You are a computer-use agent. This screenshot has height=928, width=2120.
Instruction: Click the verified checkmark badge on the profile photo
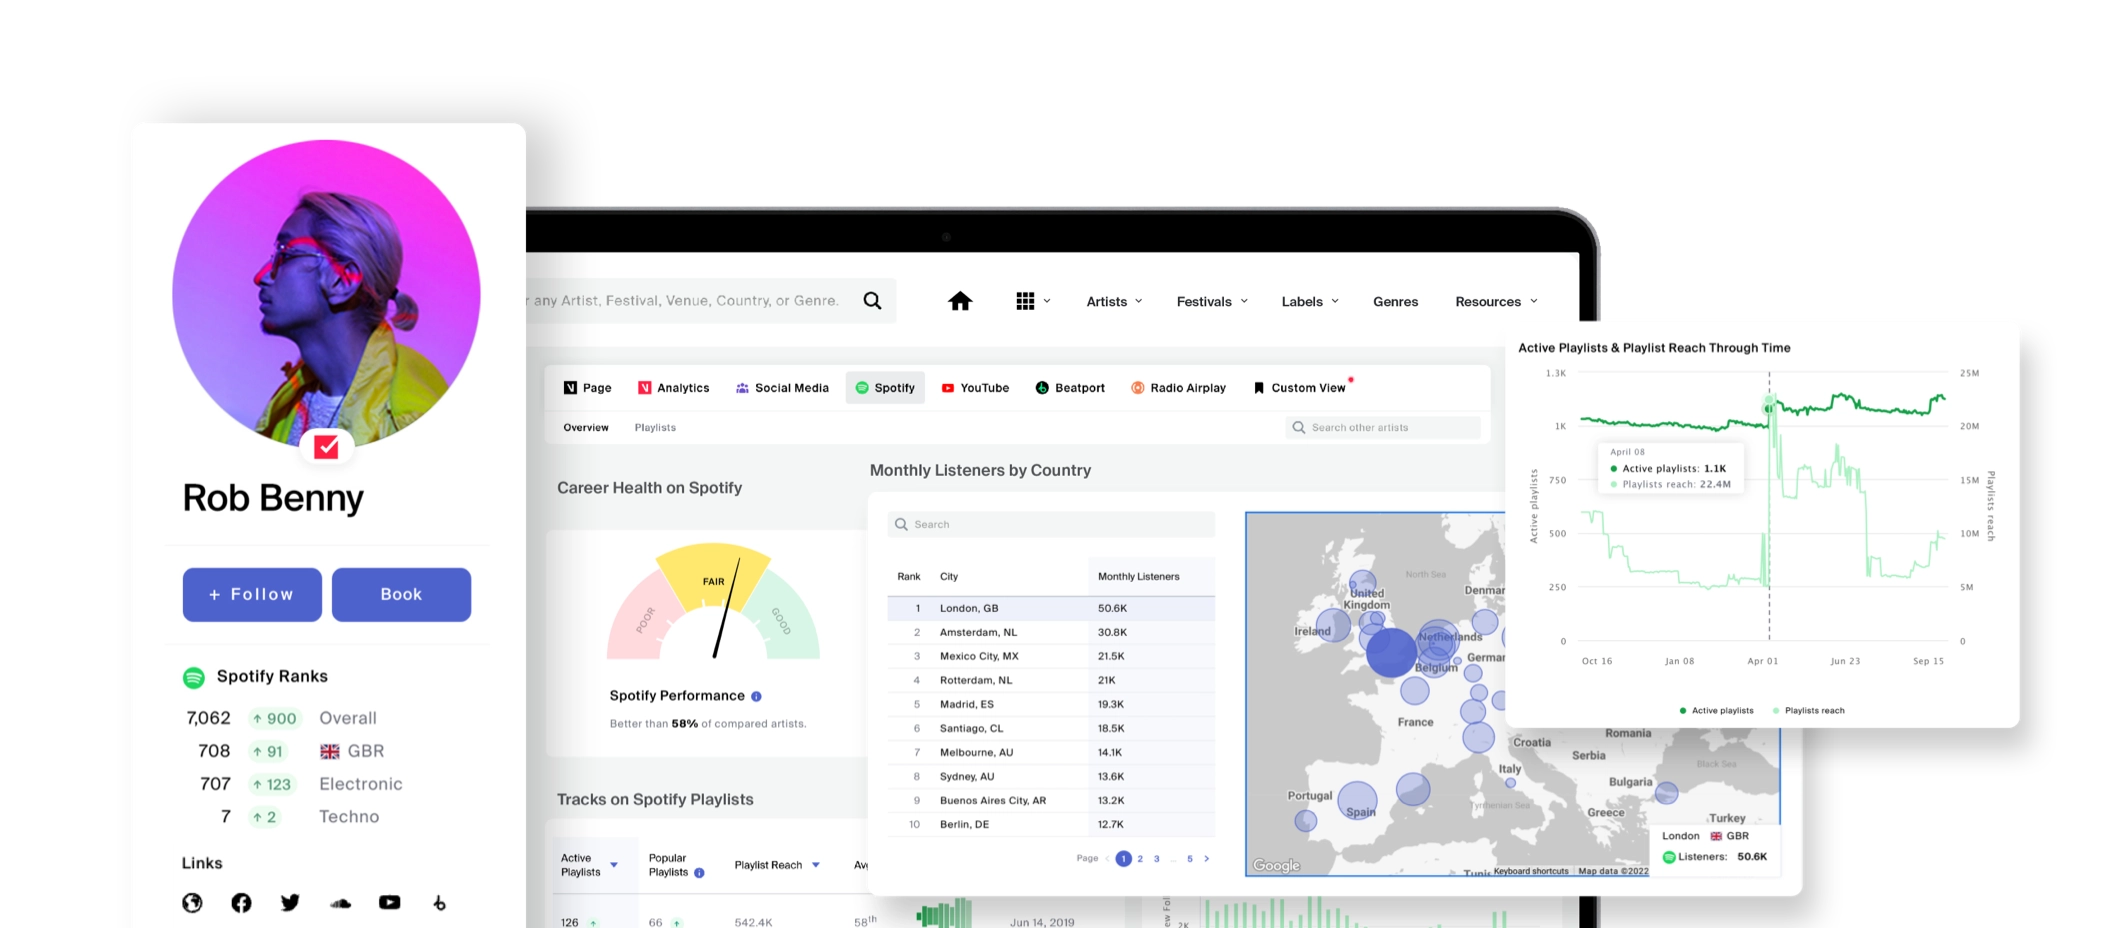[x=327, y=447]
